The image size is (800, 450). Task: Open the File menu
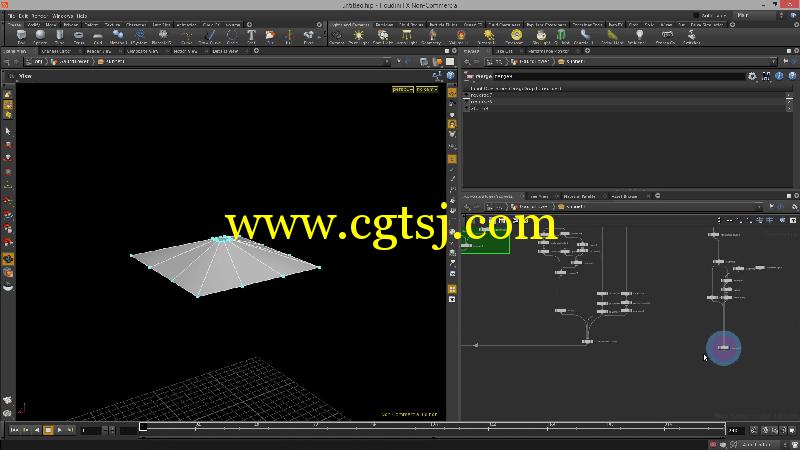(x=11, y=16)
